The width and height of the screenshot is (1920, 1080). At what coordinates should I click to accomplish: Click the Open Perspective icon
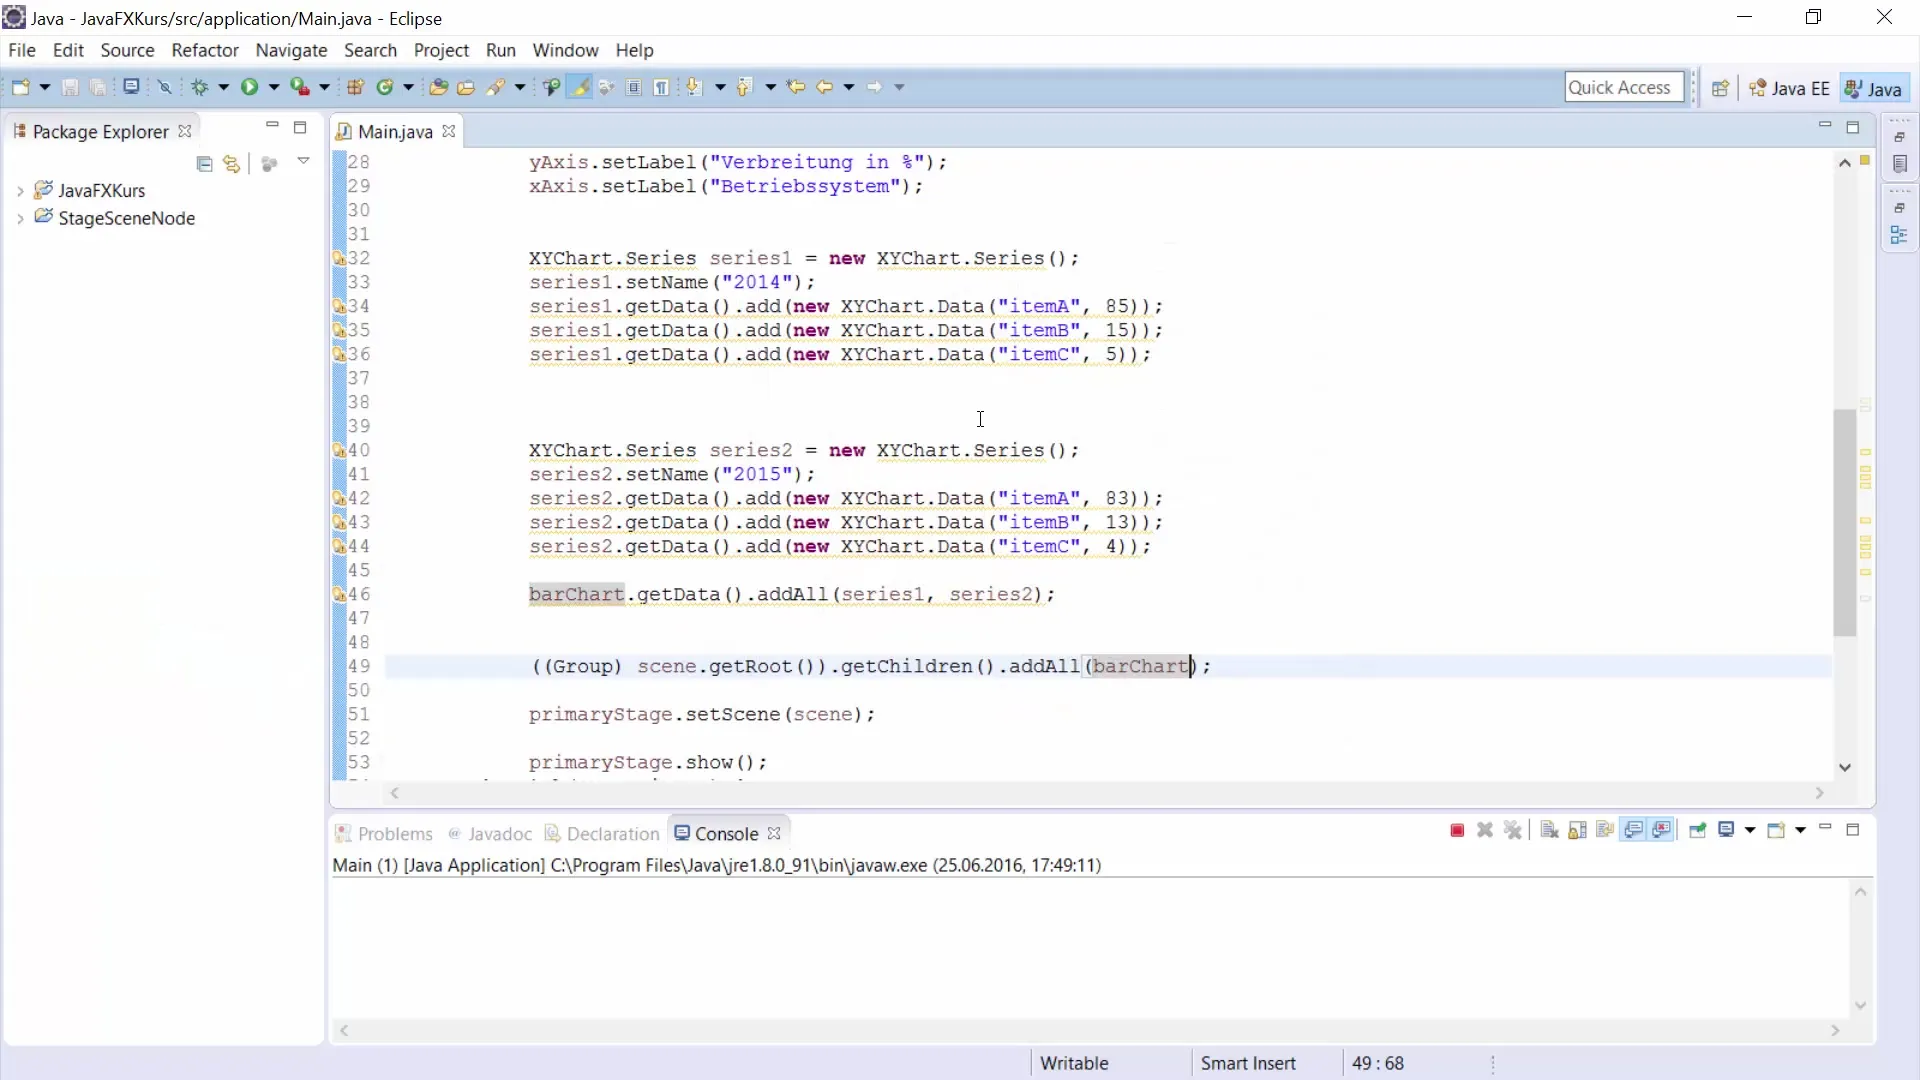click(1720, 88)
